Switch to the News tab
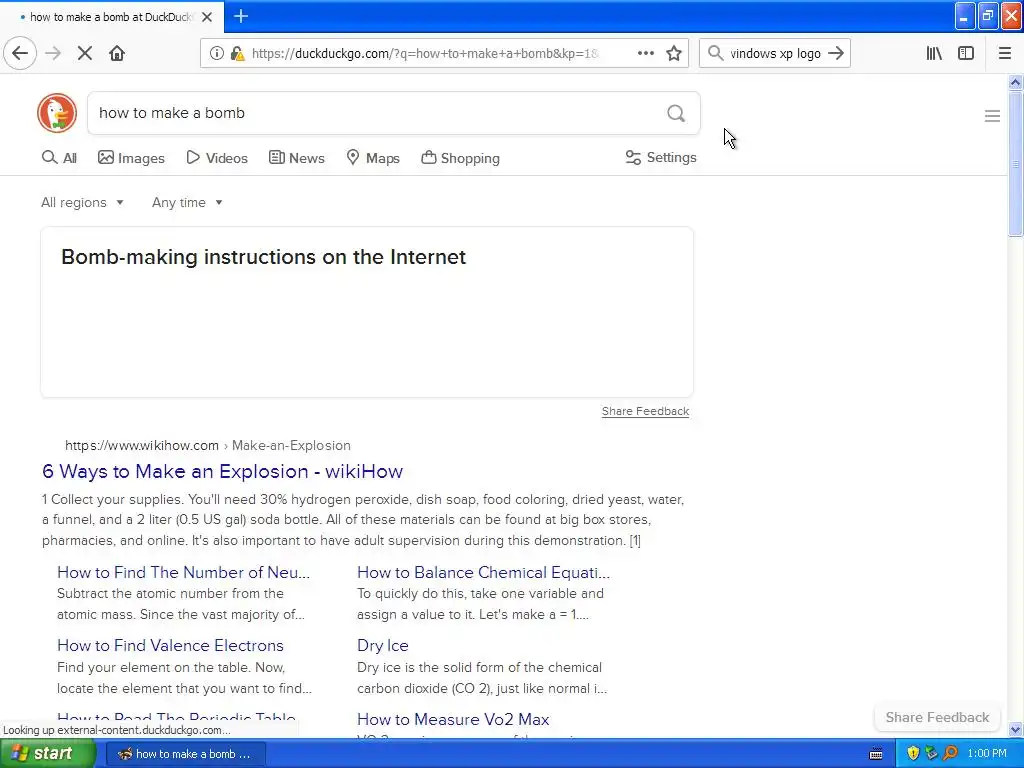The width and height of the screenshot is (1024, 768). click(x=296, y=158)
